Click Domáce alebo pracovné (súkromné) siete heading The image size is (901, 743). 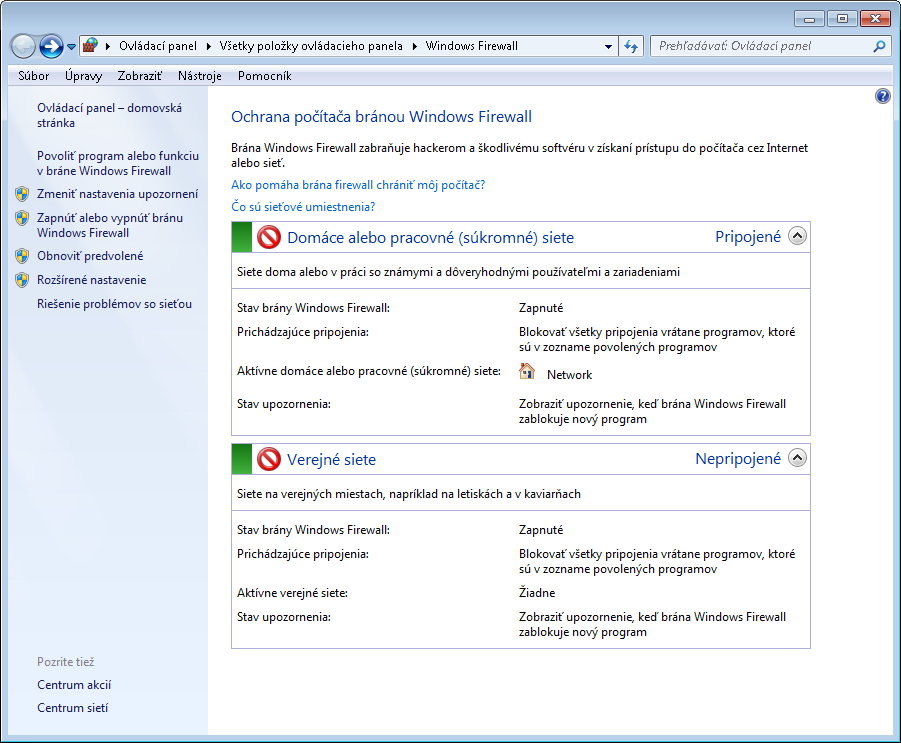(x=430, y=238)
